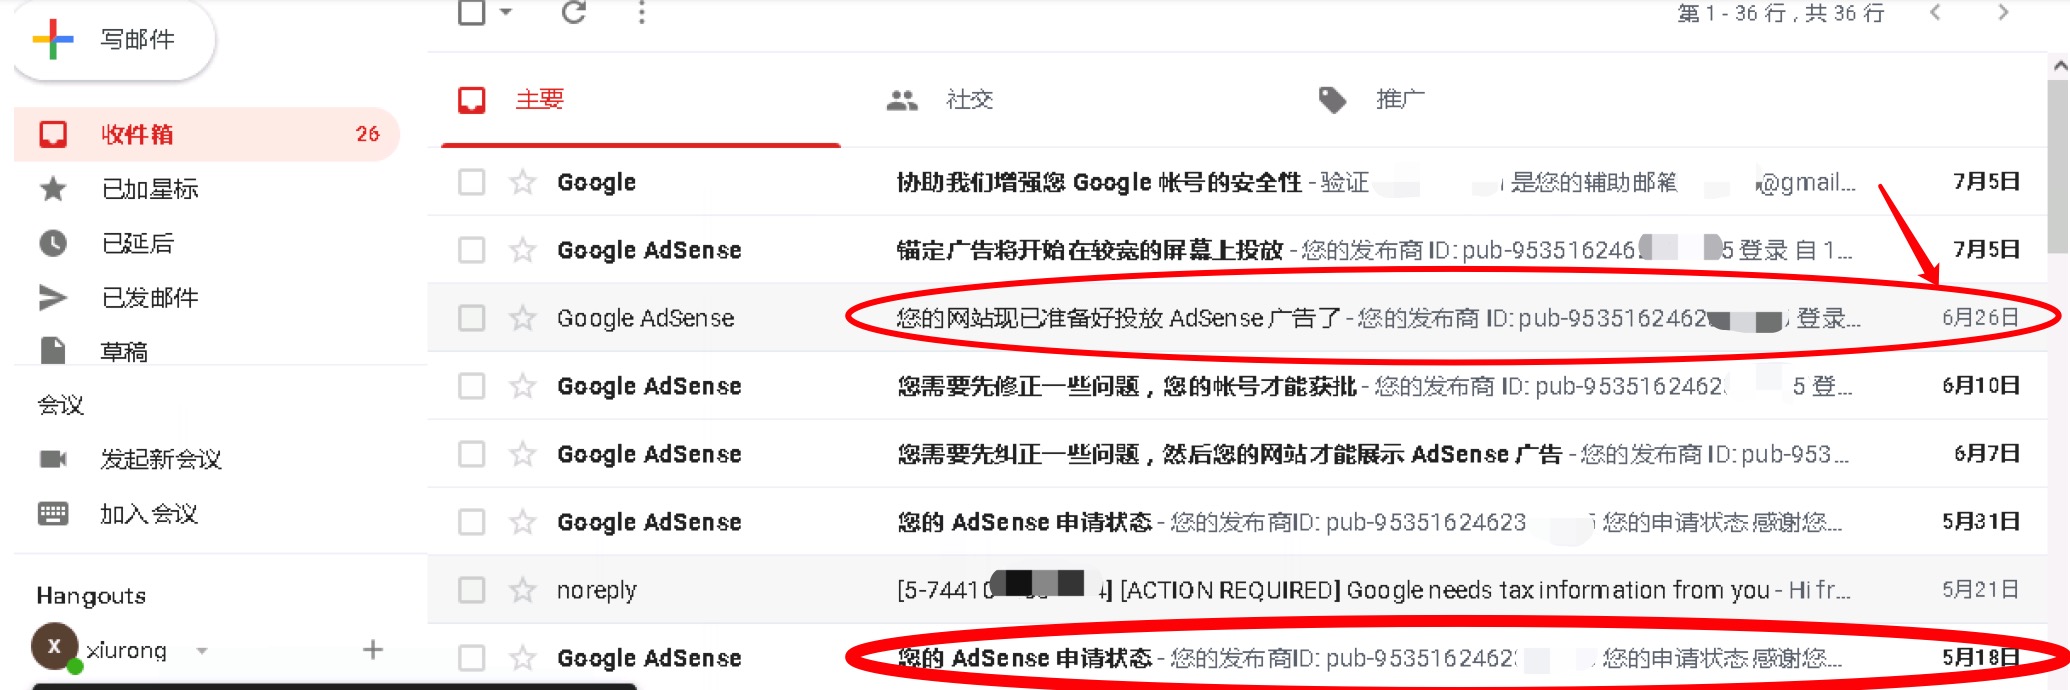Open the May 31 您的 AdSense 申请状态 email

[x=1238, y=522]
